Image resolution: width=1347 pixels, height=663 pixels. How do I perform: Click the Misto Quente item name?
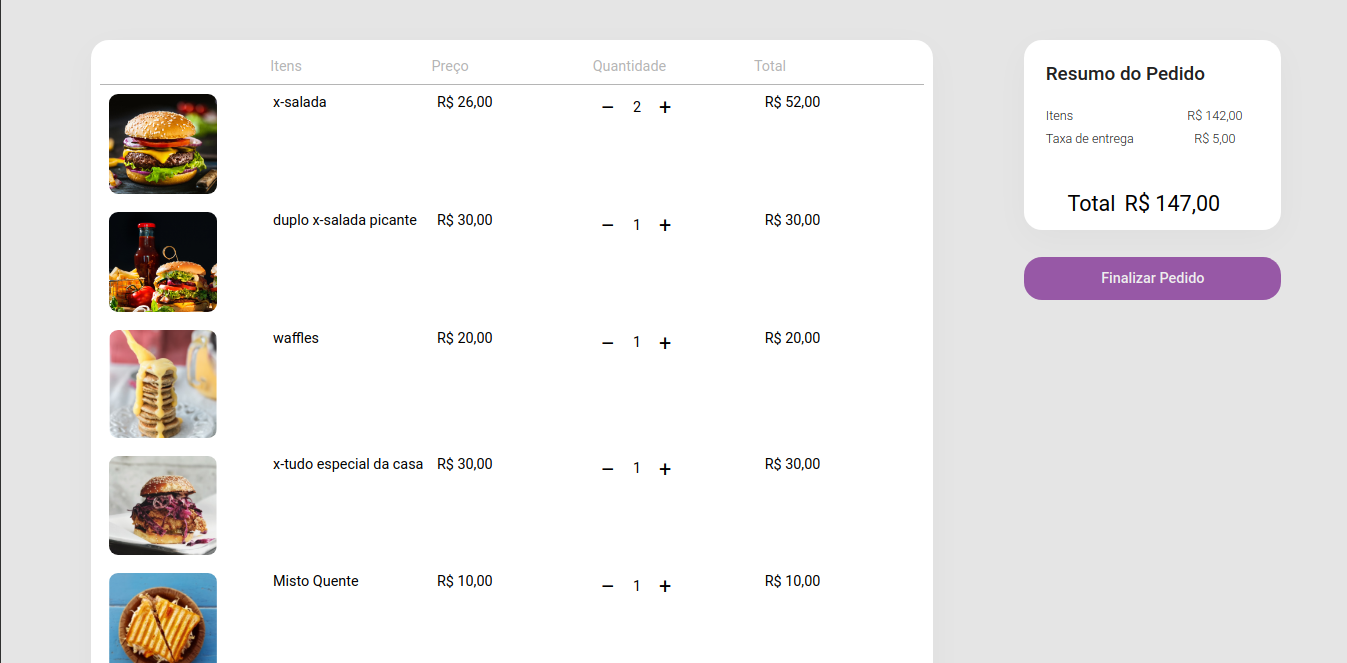(316, 581)
